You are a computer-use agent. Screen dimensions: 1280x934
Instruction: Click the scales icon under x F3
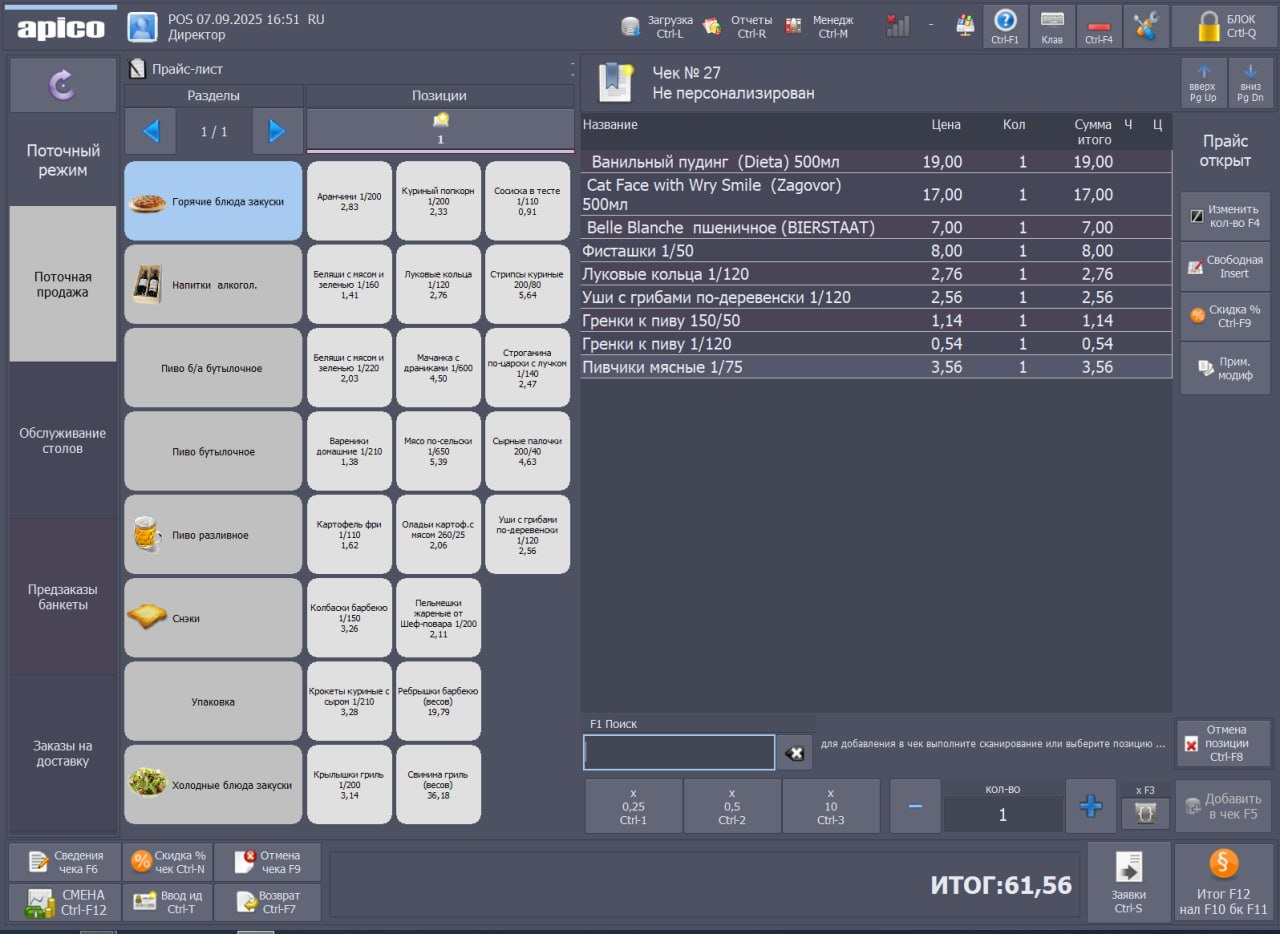point(1145,813)
